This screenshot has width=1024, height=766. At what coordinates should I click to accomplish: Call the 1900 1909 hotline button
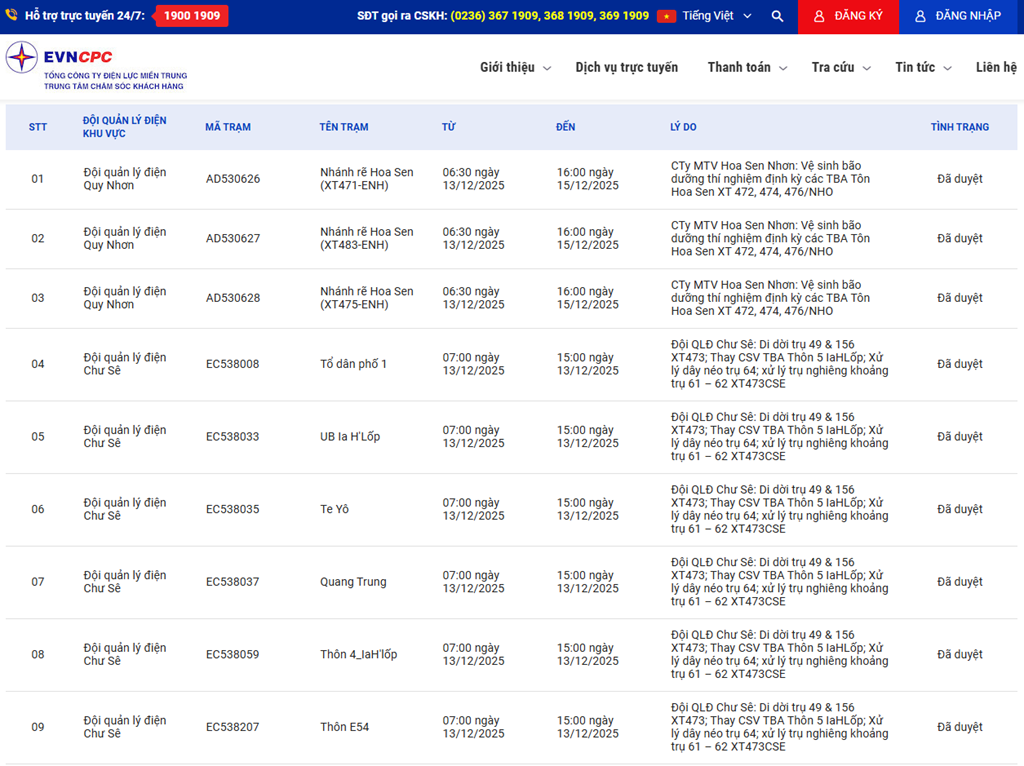click(192, 17)
